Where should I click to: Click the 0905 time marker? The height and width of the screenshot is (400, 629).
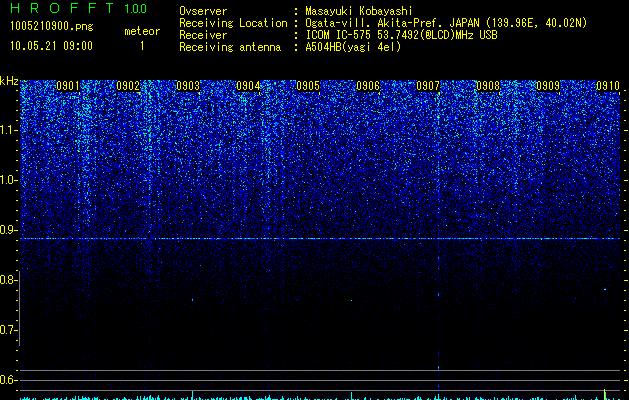308,86
